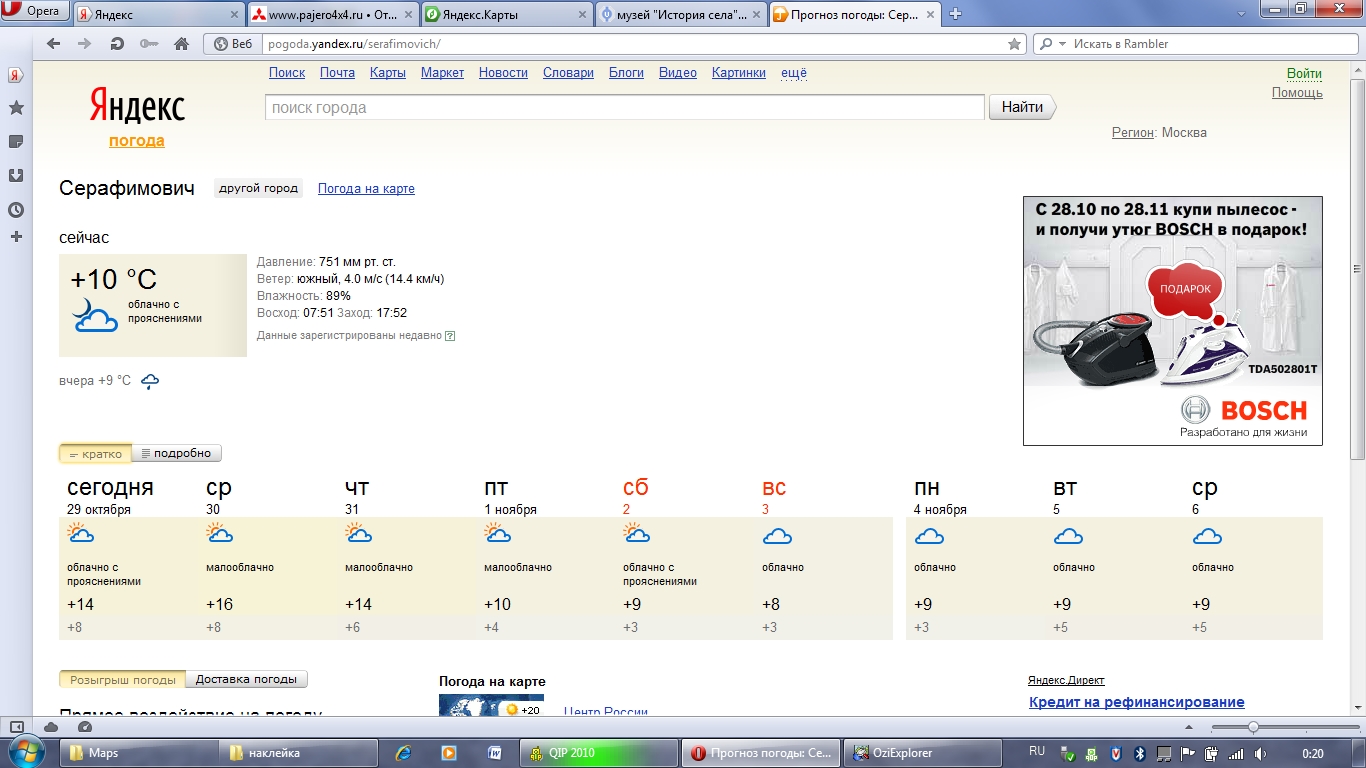Open the Windows Start menu

(x=26, y=752)
